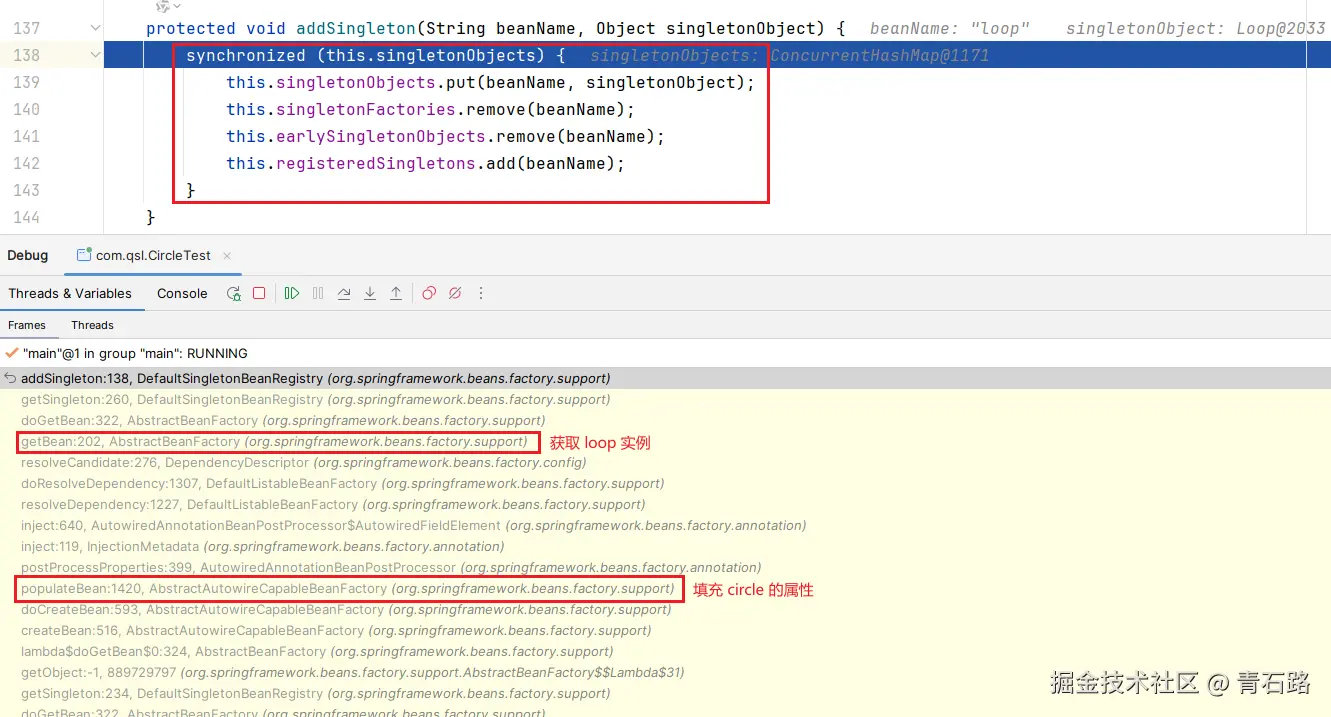Viewport: 1331px width, 717px height.
Task: Click the ConcurrentHashMap@1171 inline value hint
Action: pos(880,55)
